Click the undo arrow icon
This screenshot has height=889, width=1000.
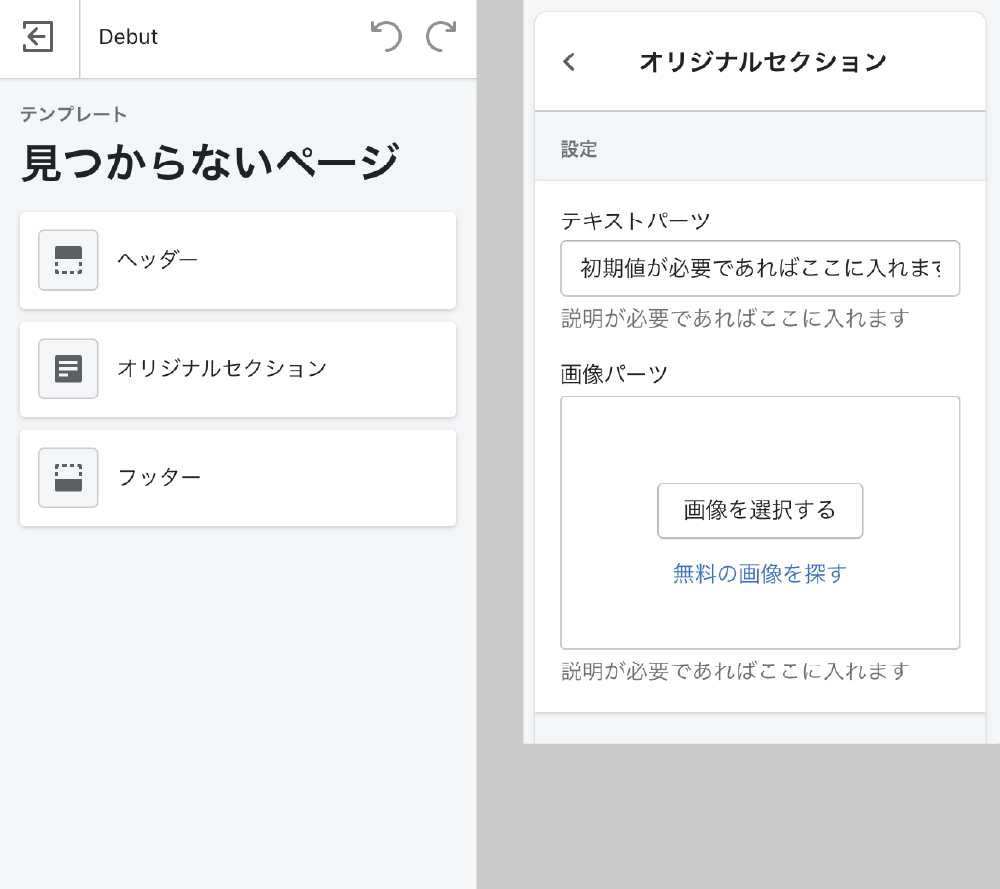[x=386, y=37]
